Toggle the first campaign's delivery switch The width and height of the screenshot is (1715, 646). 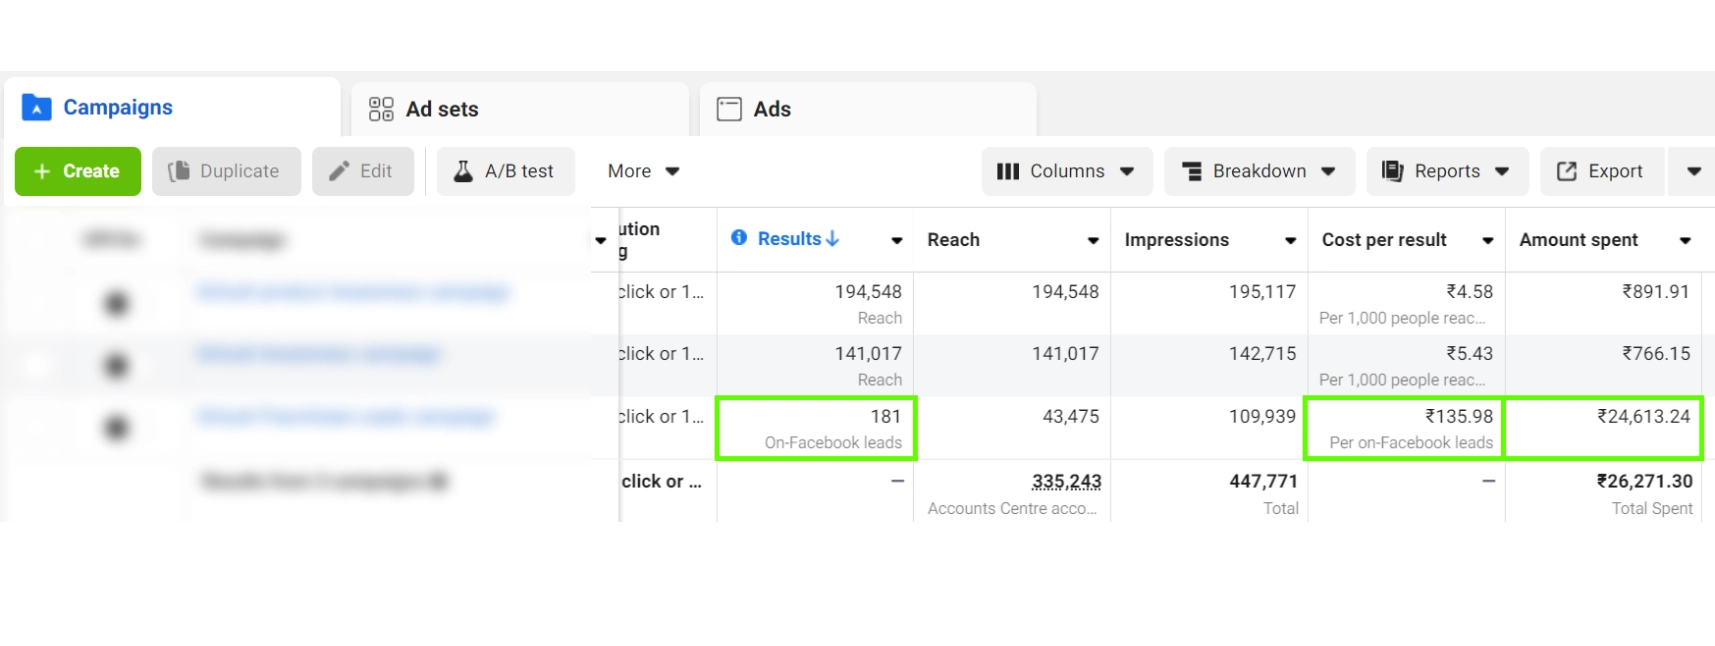117,303
